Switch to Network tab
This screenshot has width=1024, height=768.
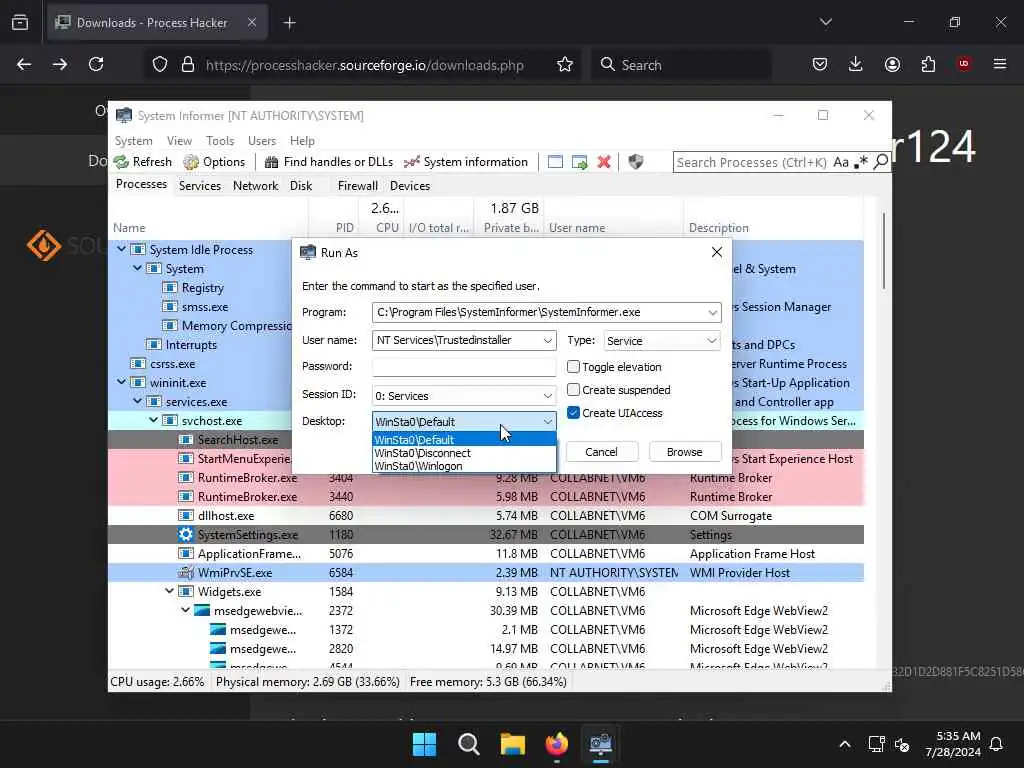(x=255, y=186)
